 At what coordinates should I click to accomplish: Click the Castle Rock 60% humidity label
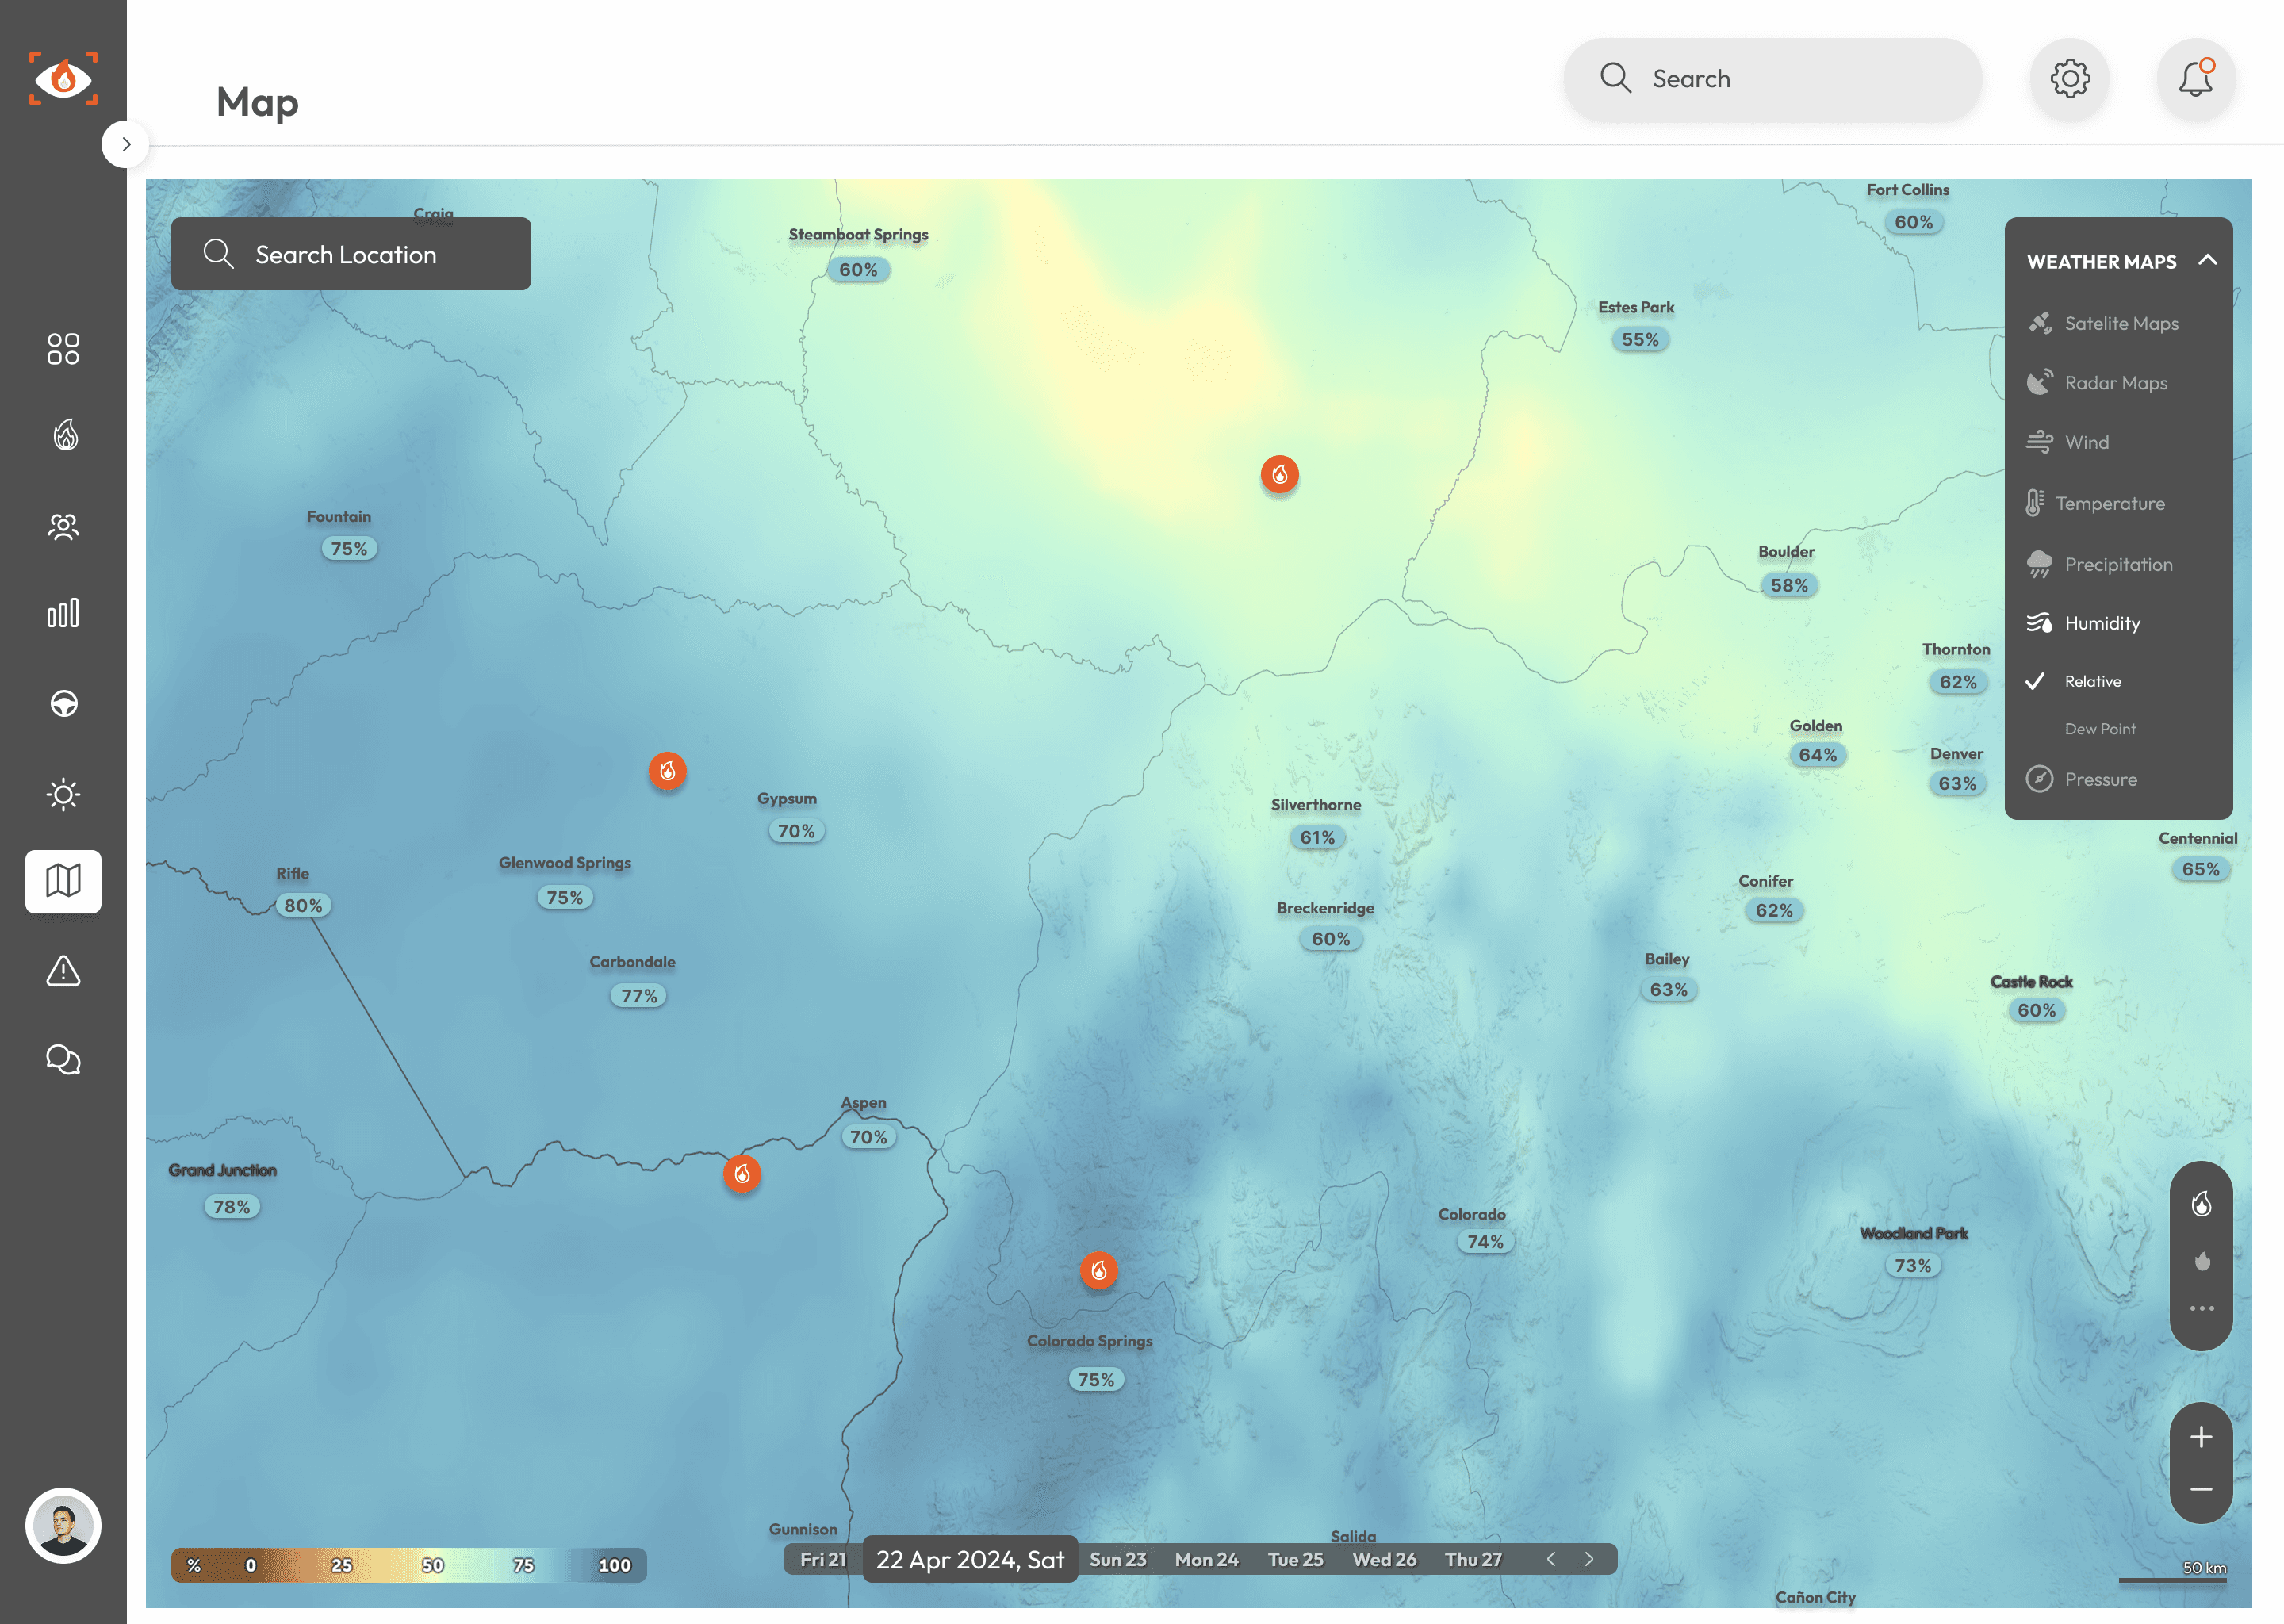2036,1010
